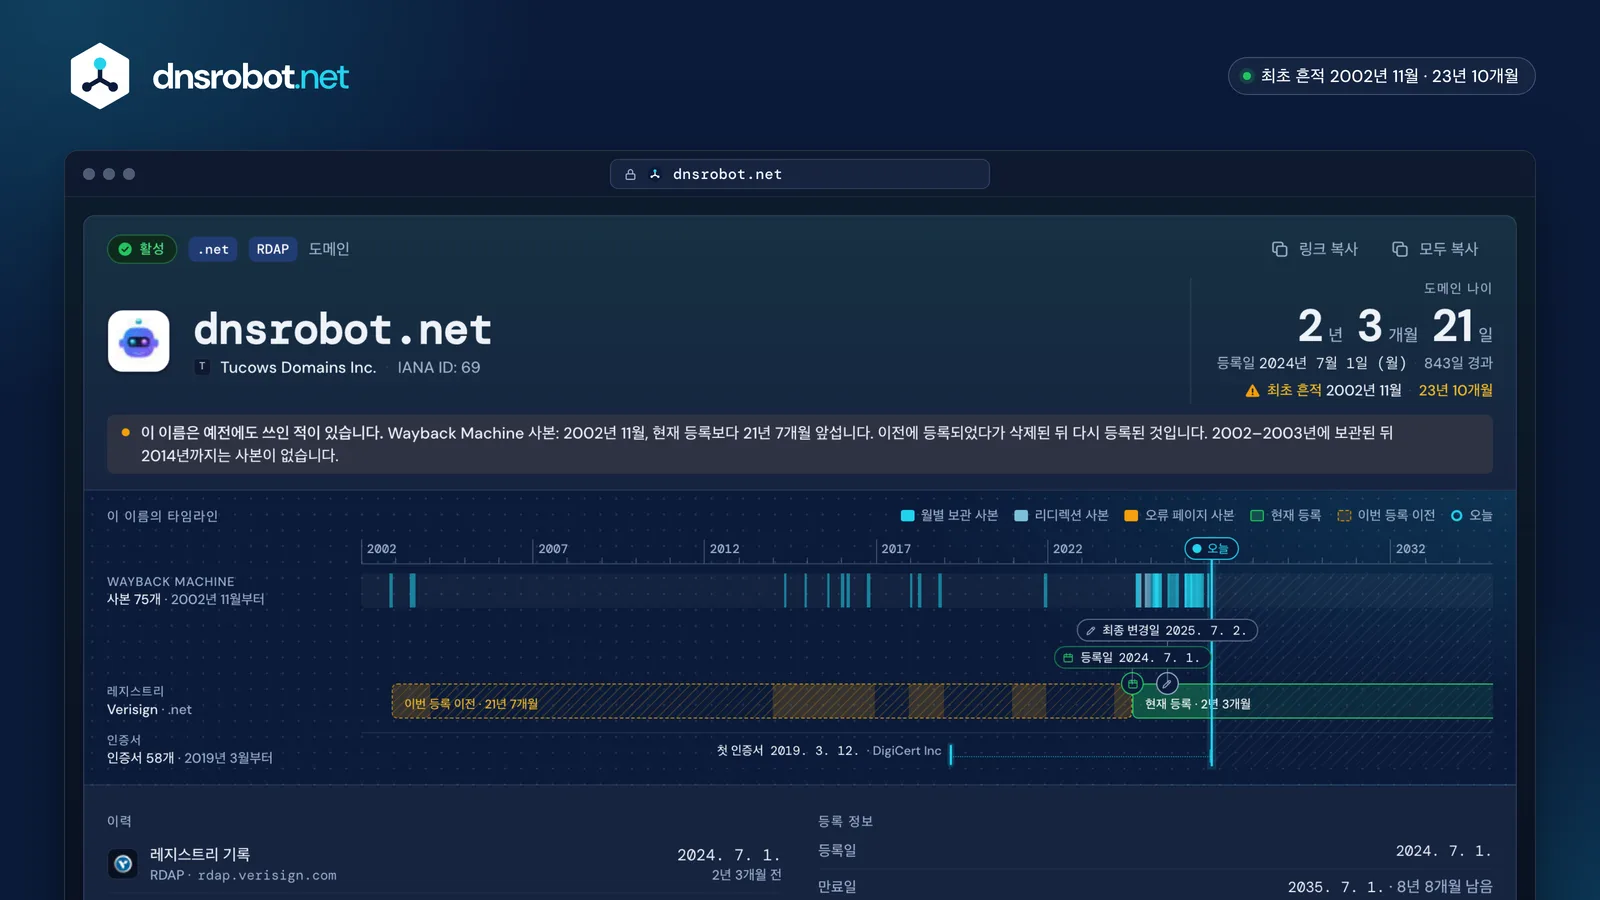Click the calendar marker icon on registry timeline
This screenshot has height=900, width=1600.
coord(1132,683)
